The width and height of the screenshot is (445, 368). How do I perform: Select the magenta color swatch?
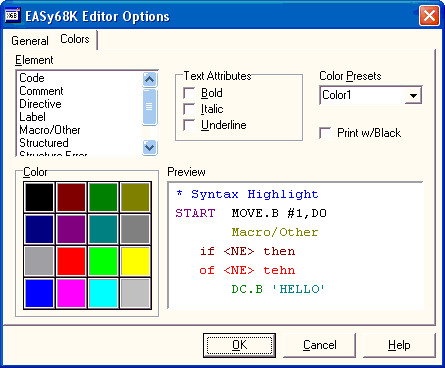(71, 293)
